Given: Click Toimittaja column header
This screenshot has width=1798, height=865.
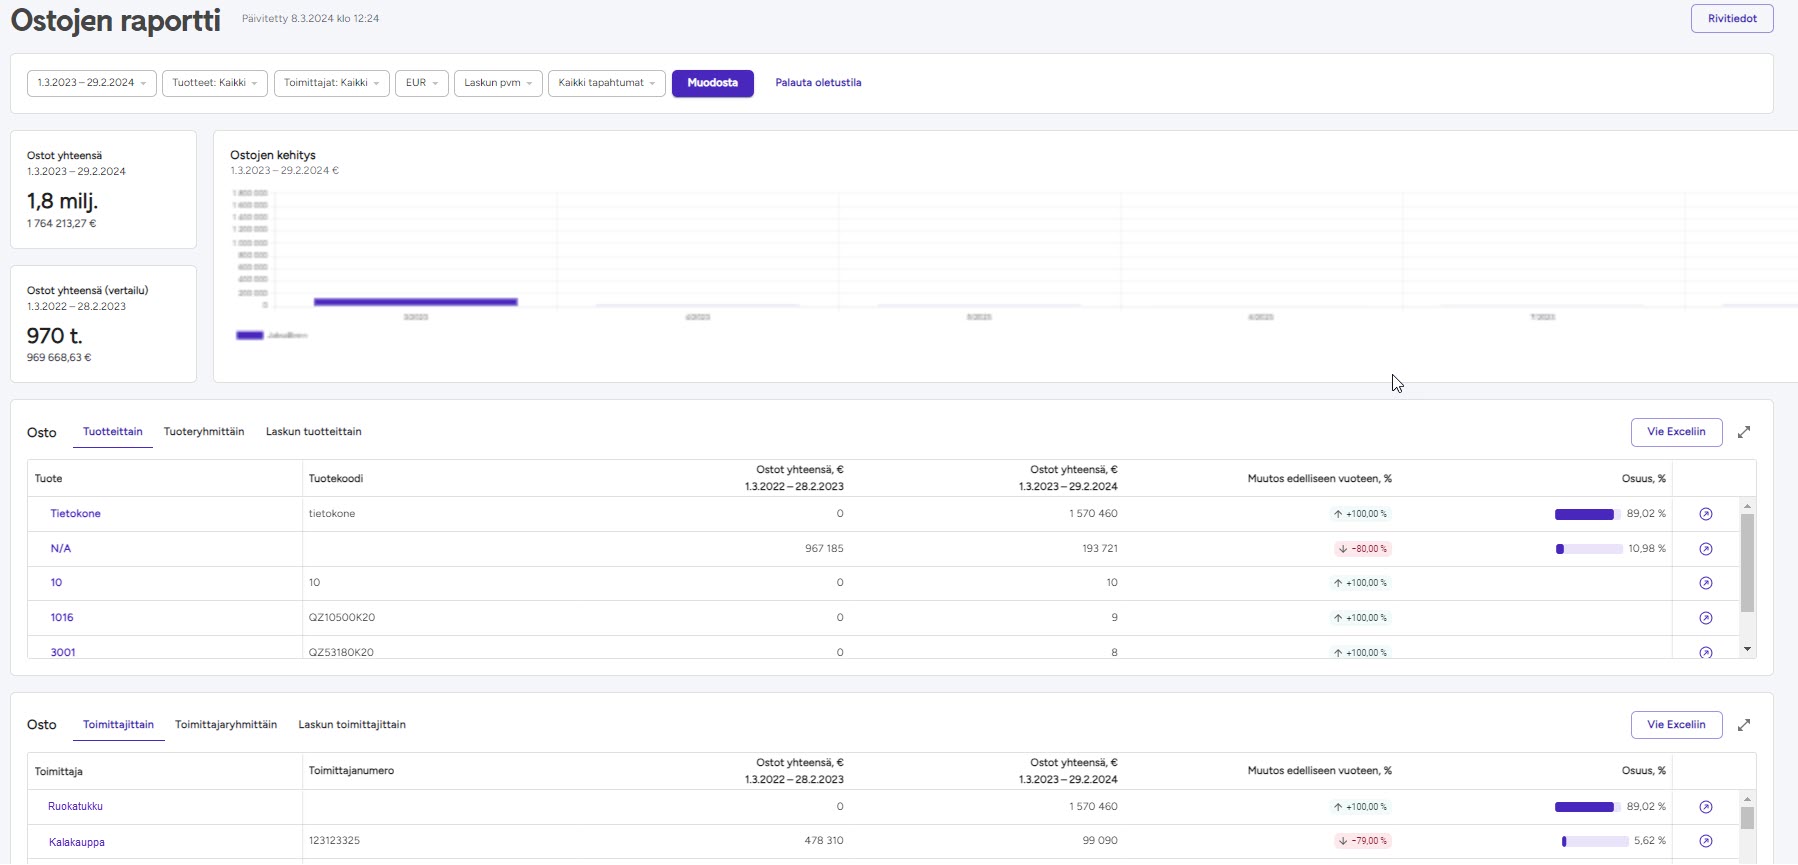Looking at the screenshot, I should pos(59,772).
